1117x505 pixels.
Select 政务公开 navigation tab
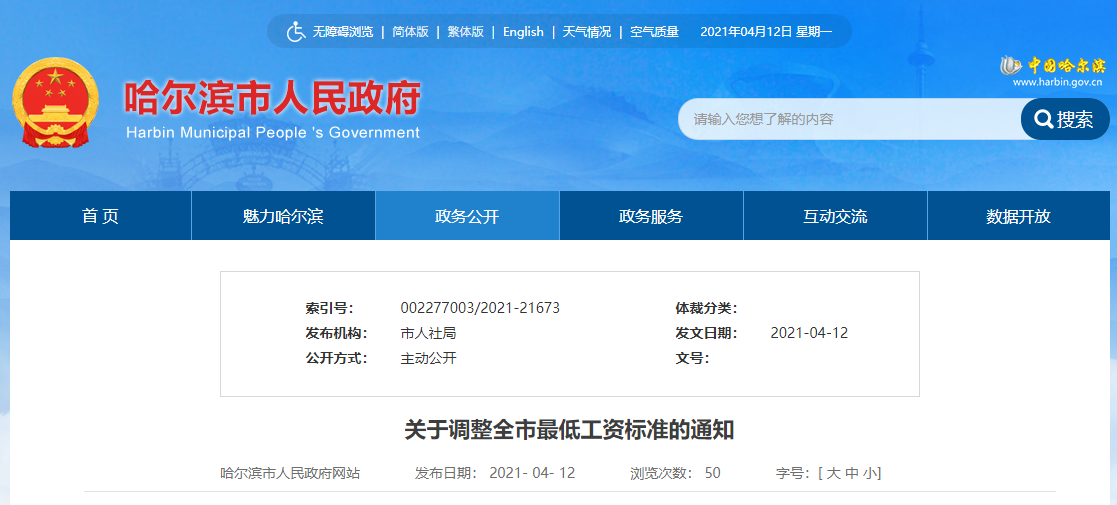pos(467,216)
